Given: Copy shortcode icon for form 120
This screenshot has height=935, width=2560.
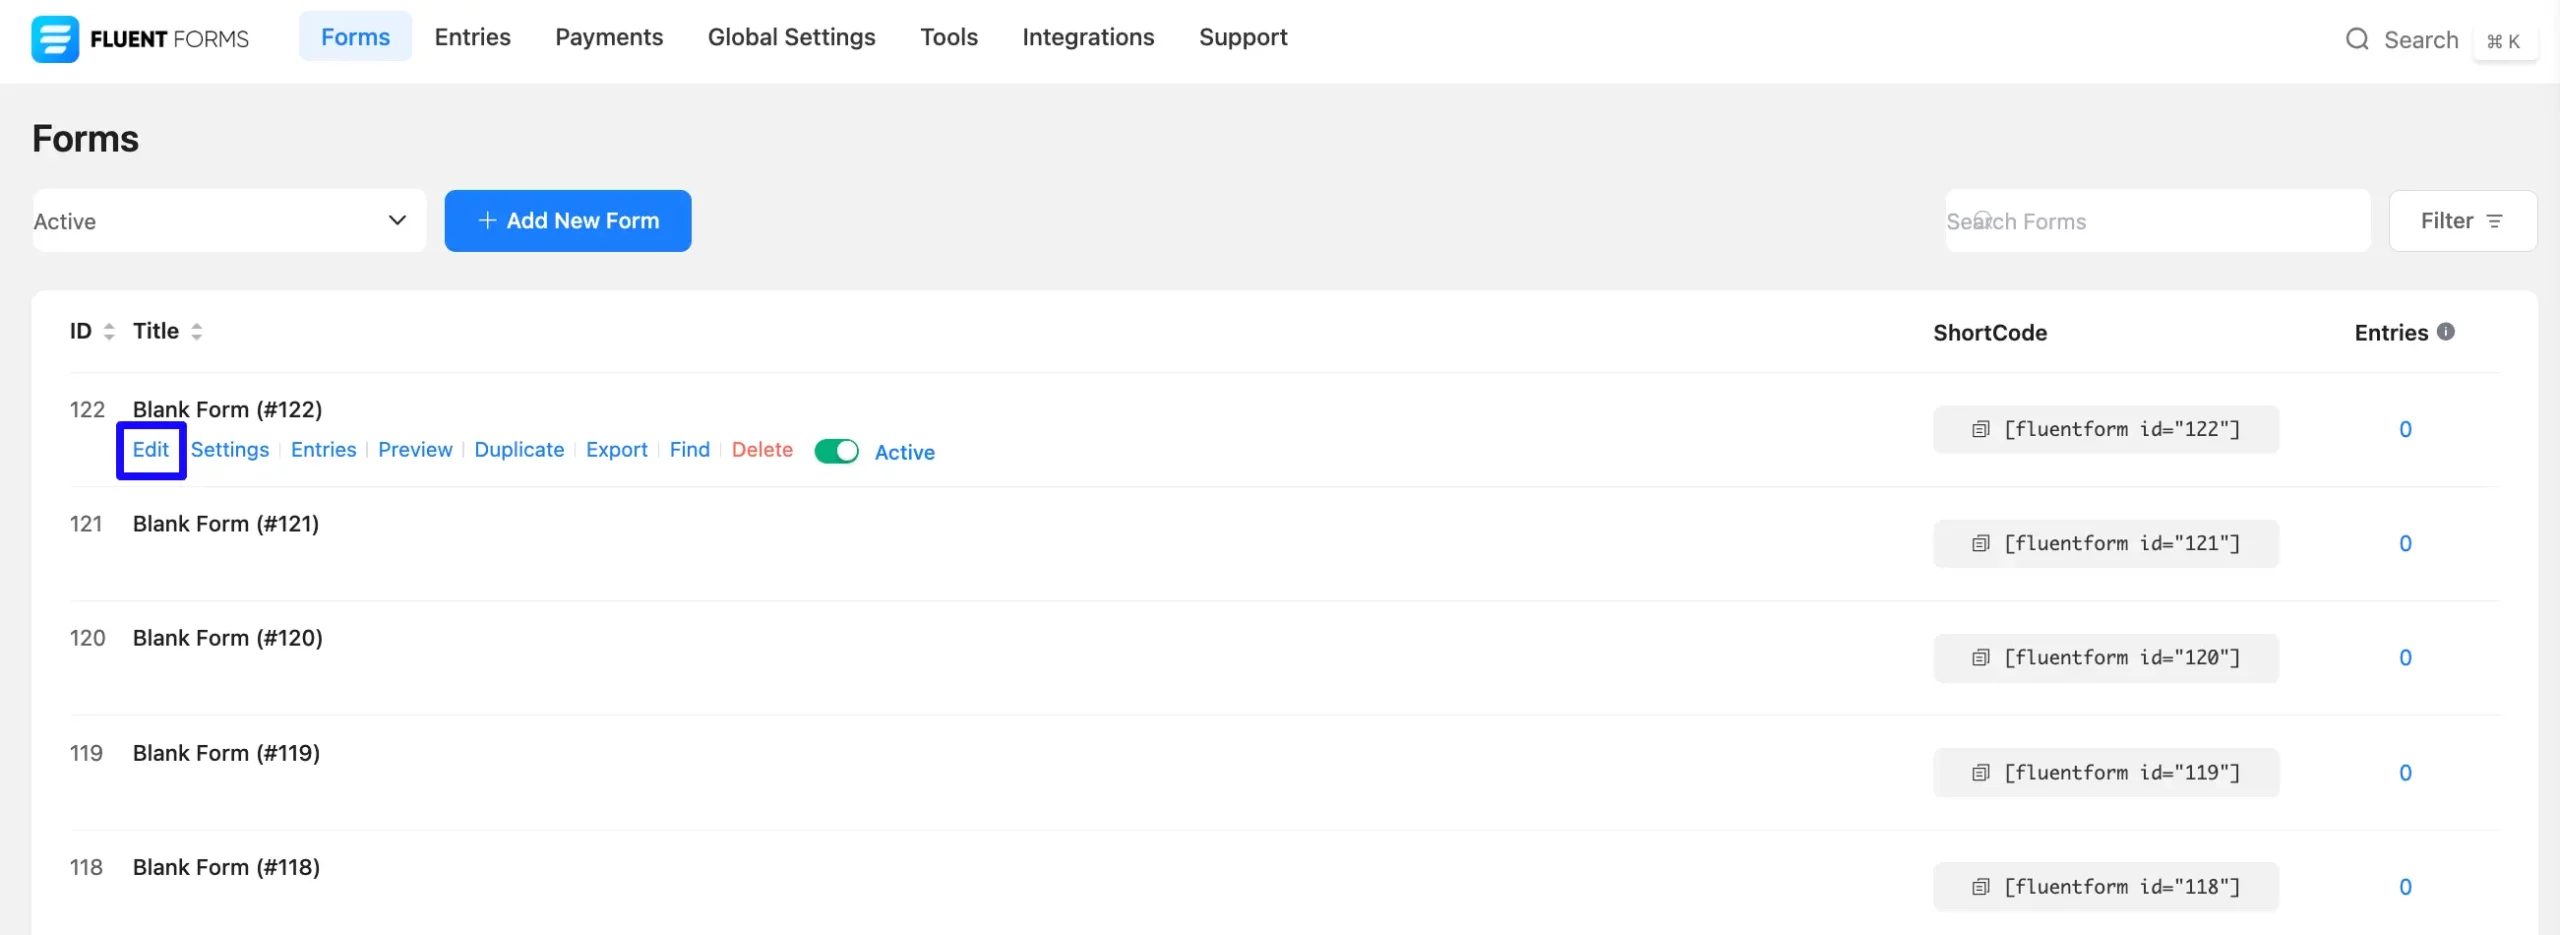Looking at the screenshot, I should tap(1980, 658).
